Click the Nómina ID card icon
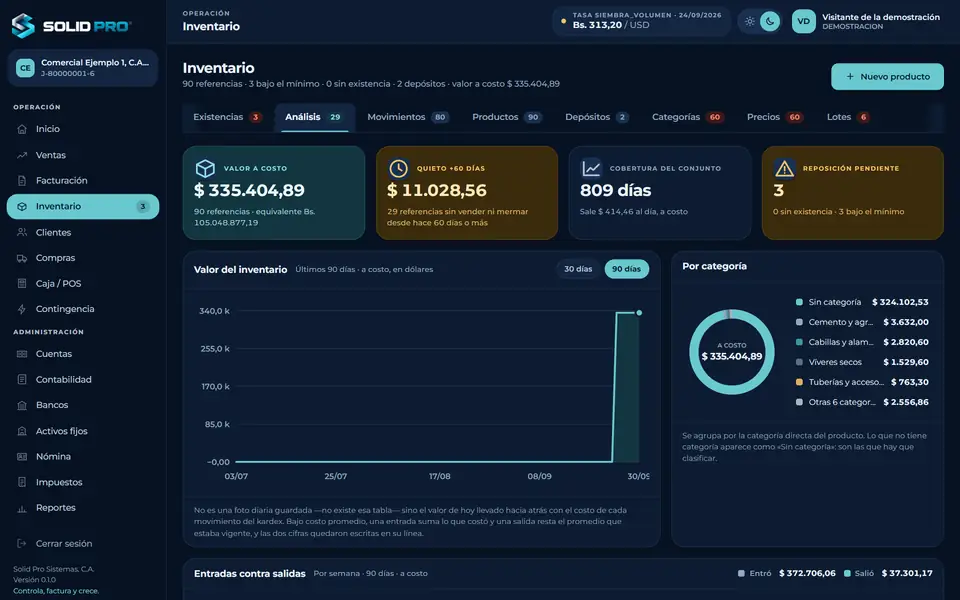 (x=22, y=457)
